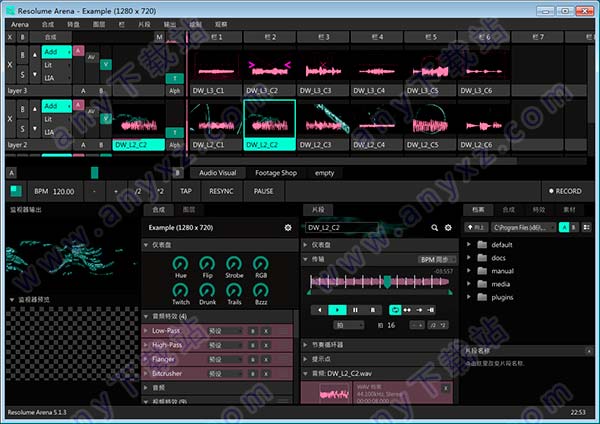Viewport: 600px width, 424px height.
Task: Open Low-Pass preset dropdown
Action: click(225, 331)
